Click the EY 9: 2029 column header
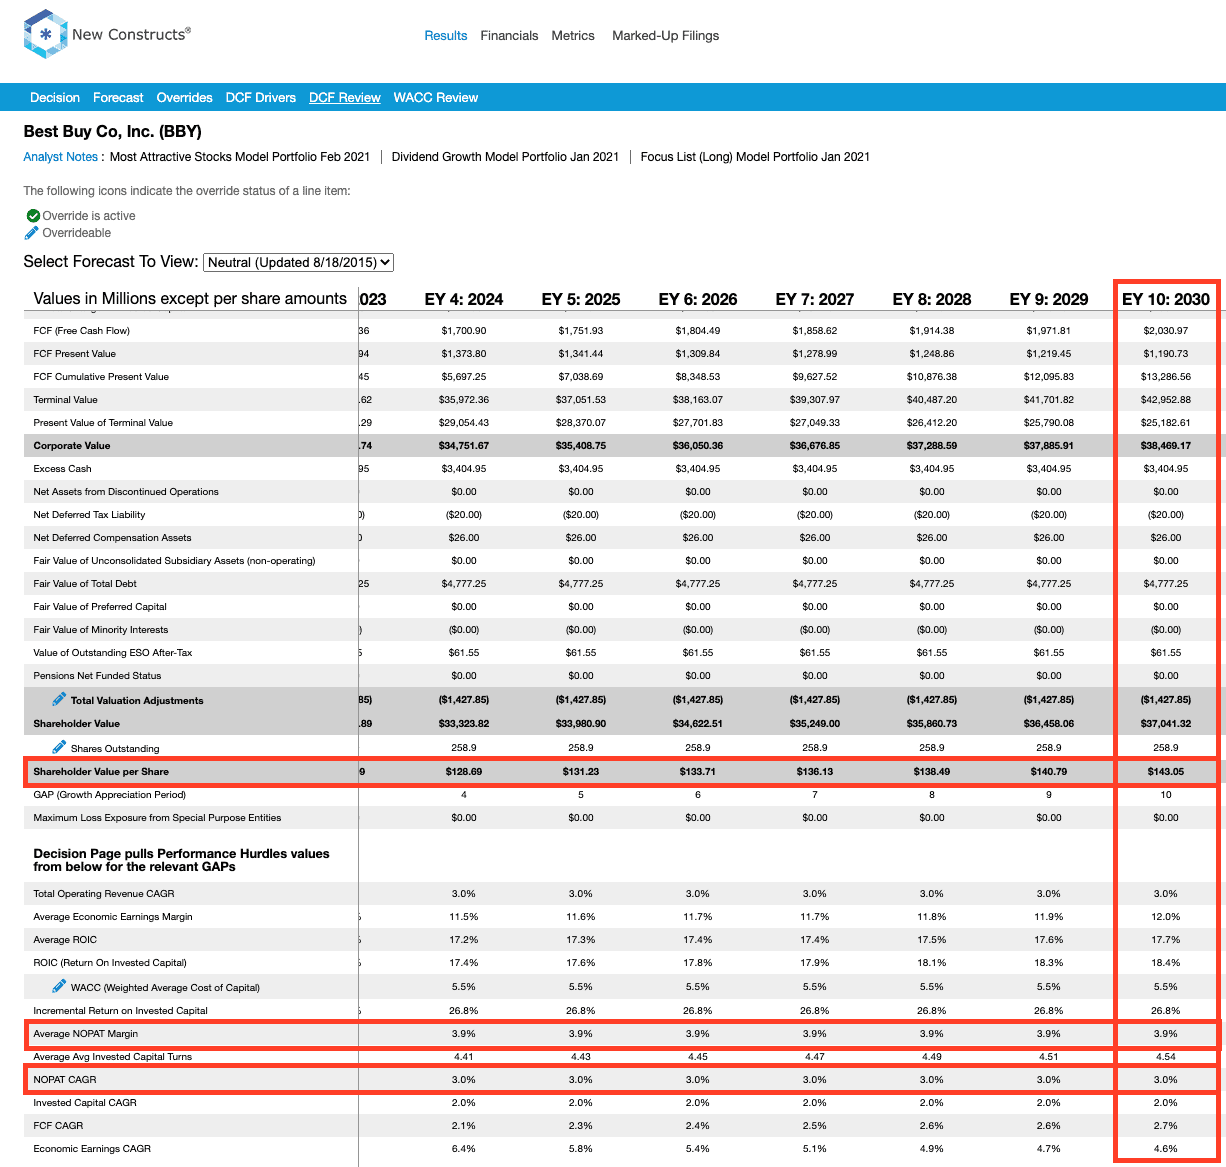The width and height of the screenshot is (1226, 1167). [x=1049, y=299]
